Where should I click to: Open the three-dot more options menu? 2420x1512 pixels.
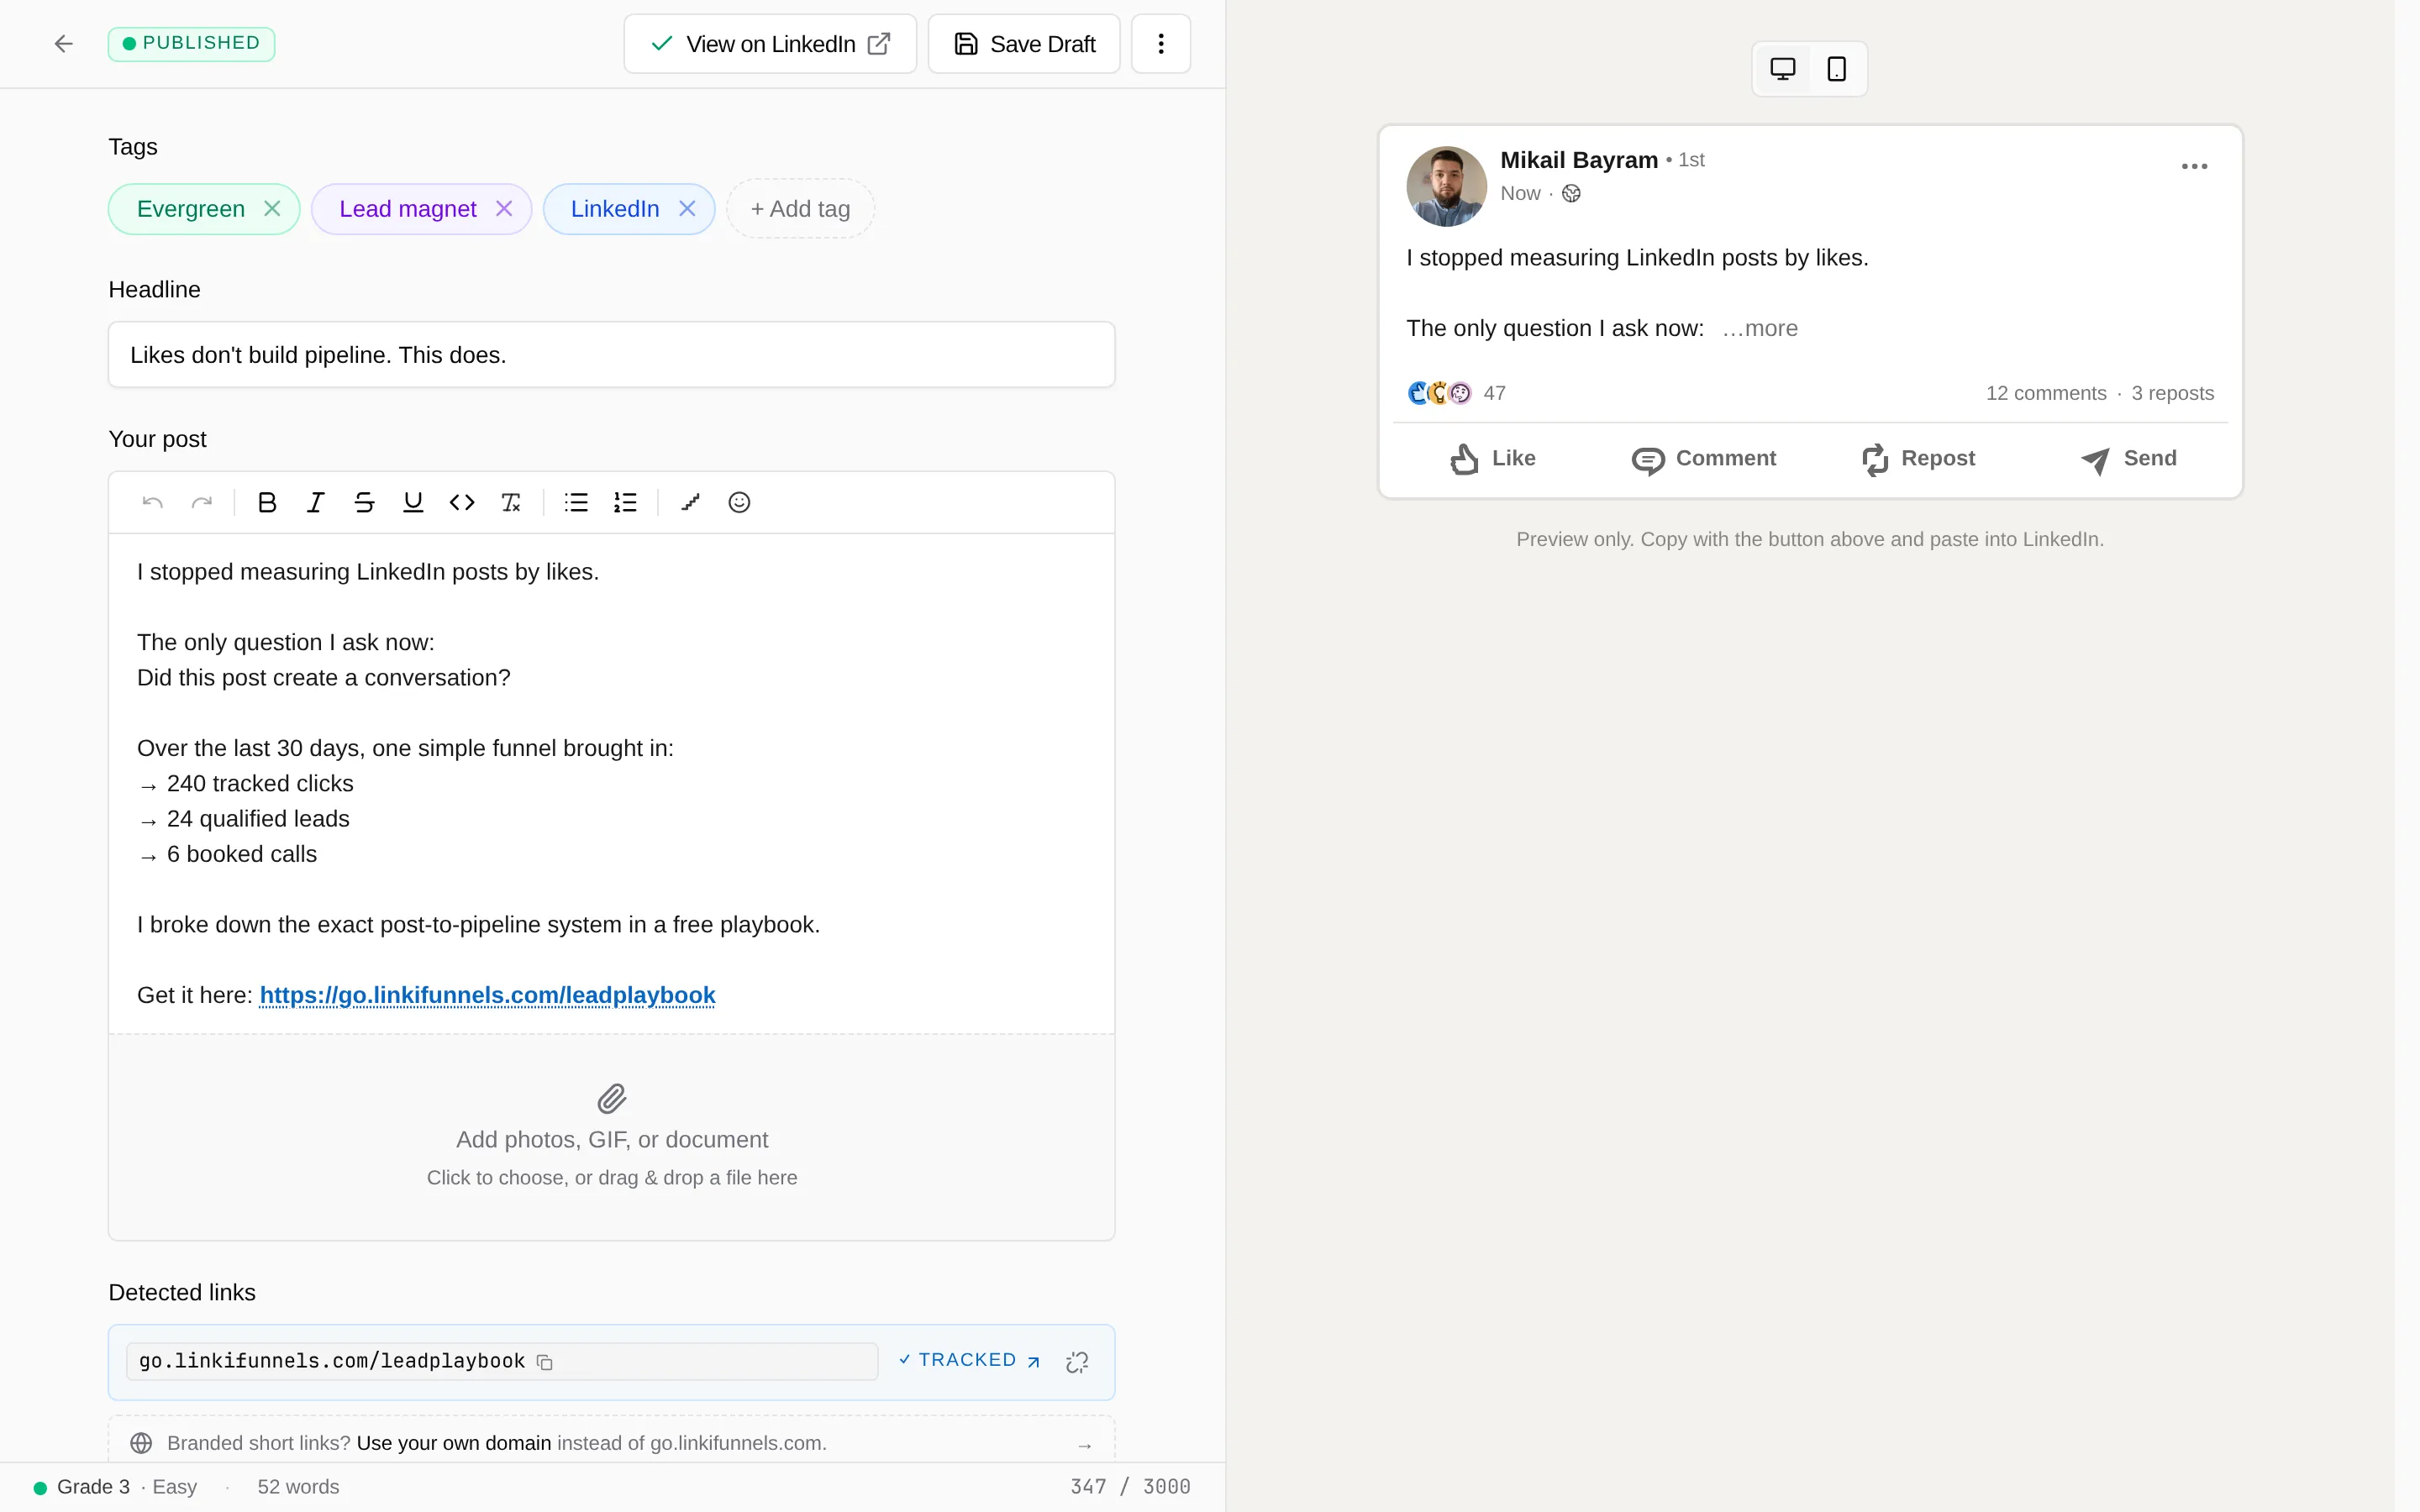tap(1161, 44)
